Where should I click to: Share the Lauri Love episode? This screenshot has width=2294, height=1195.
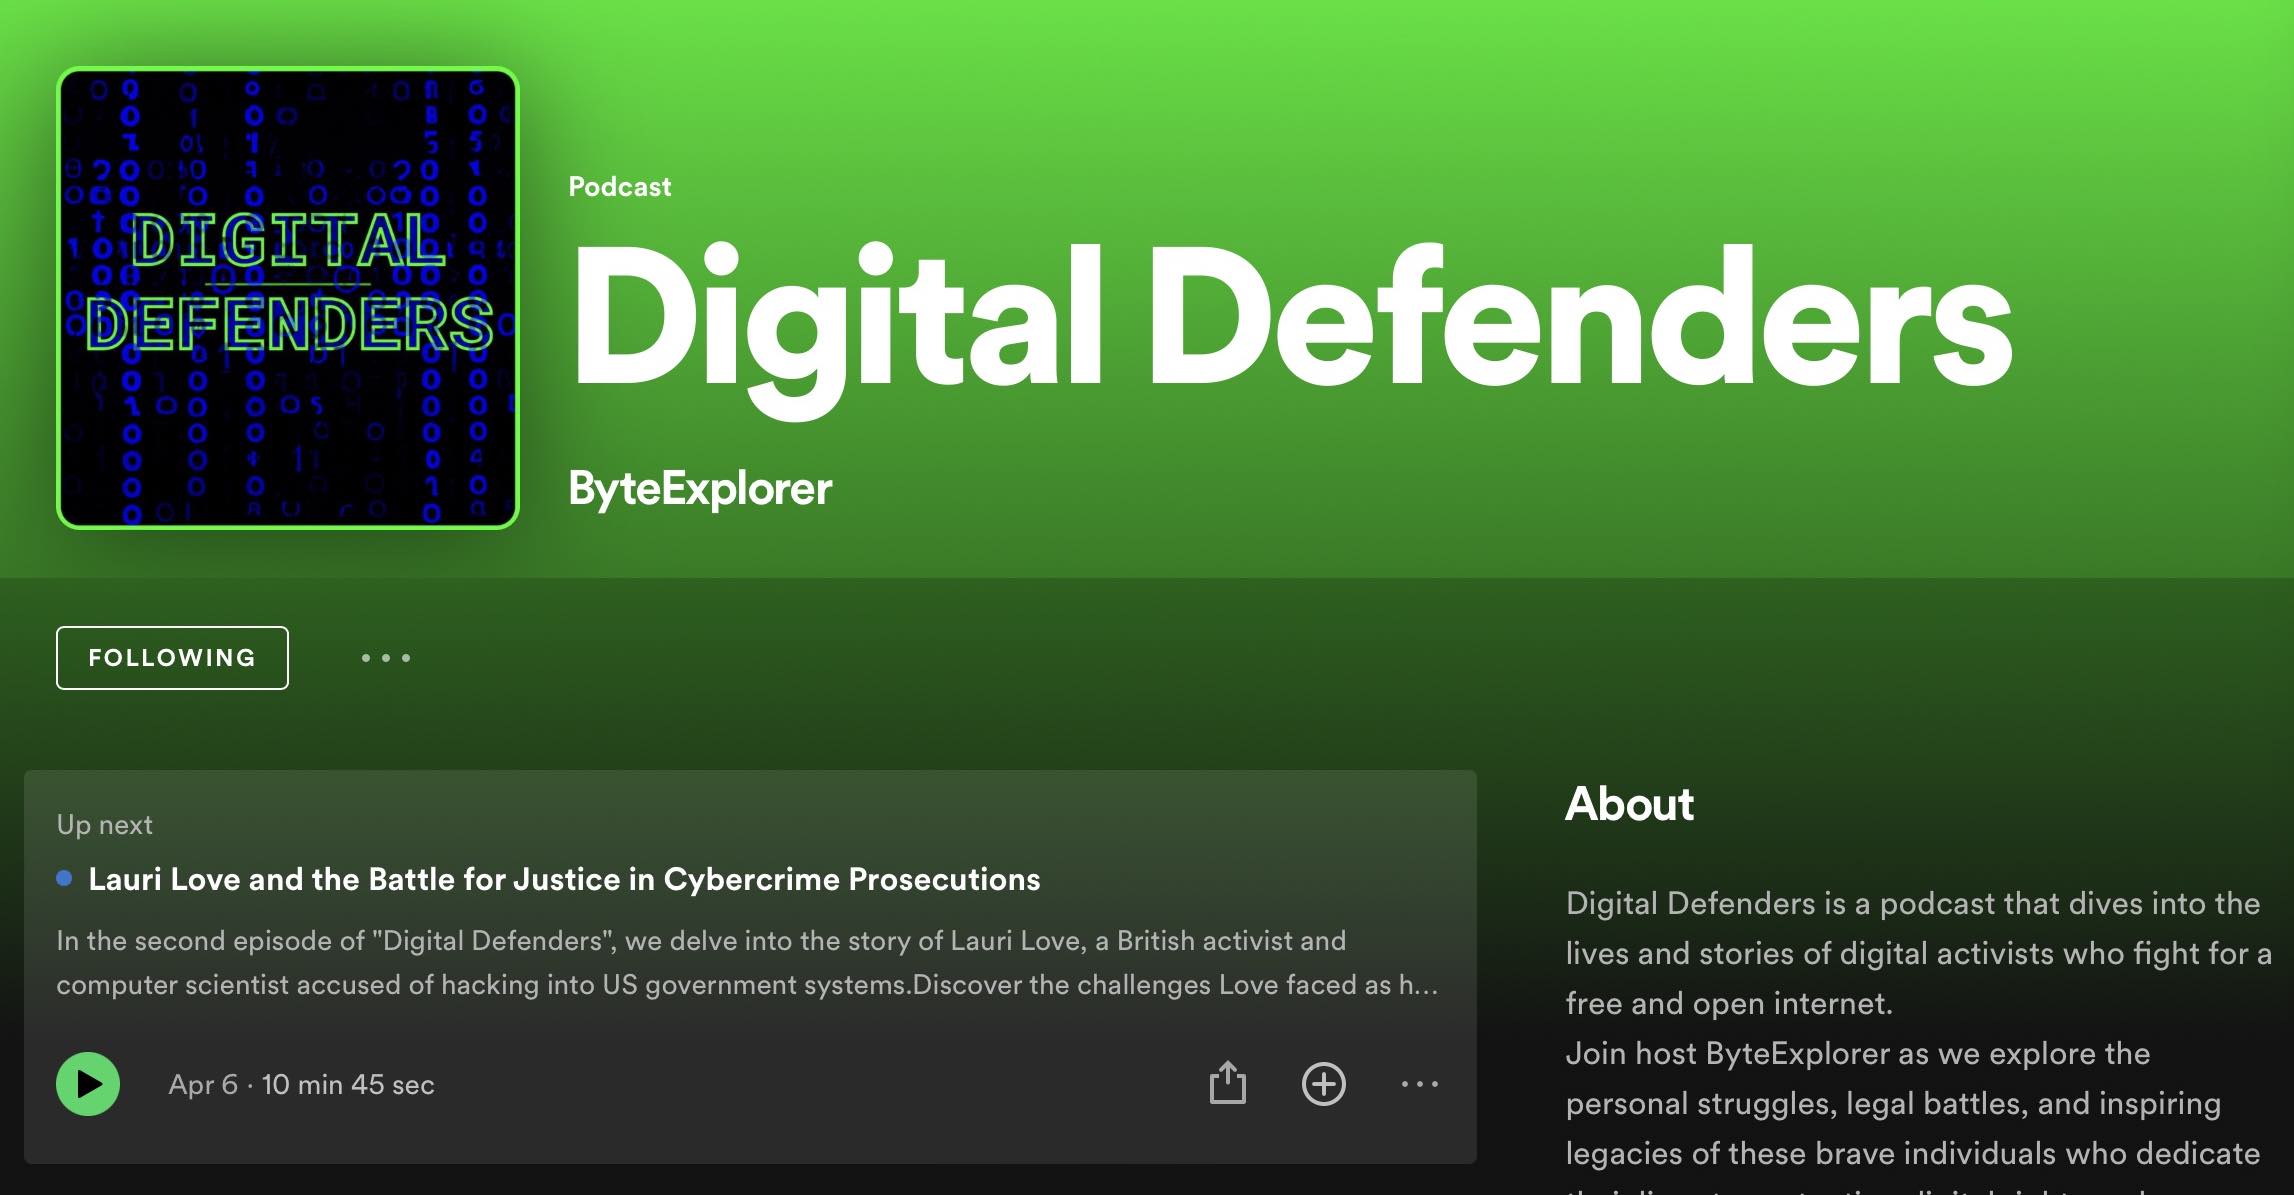(x=1227, y=1083)
